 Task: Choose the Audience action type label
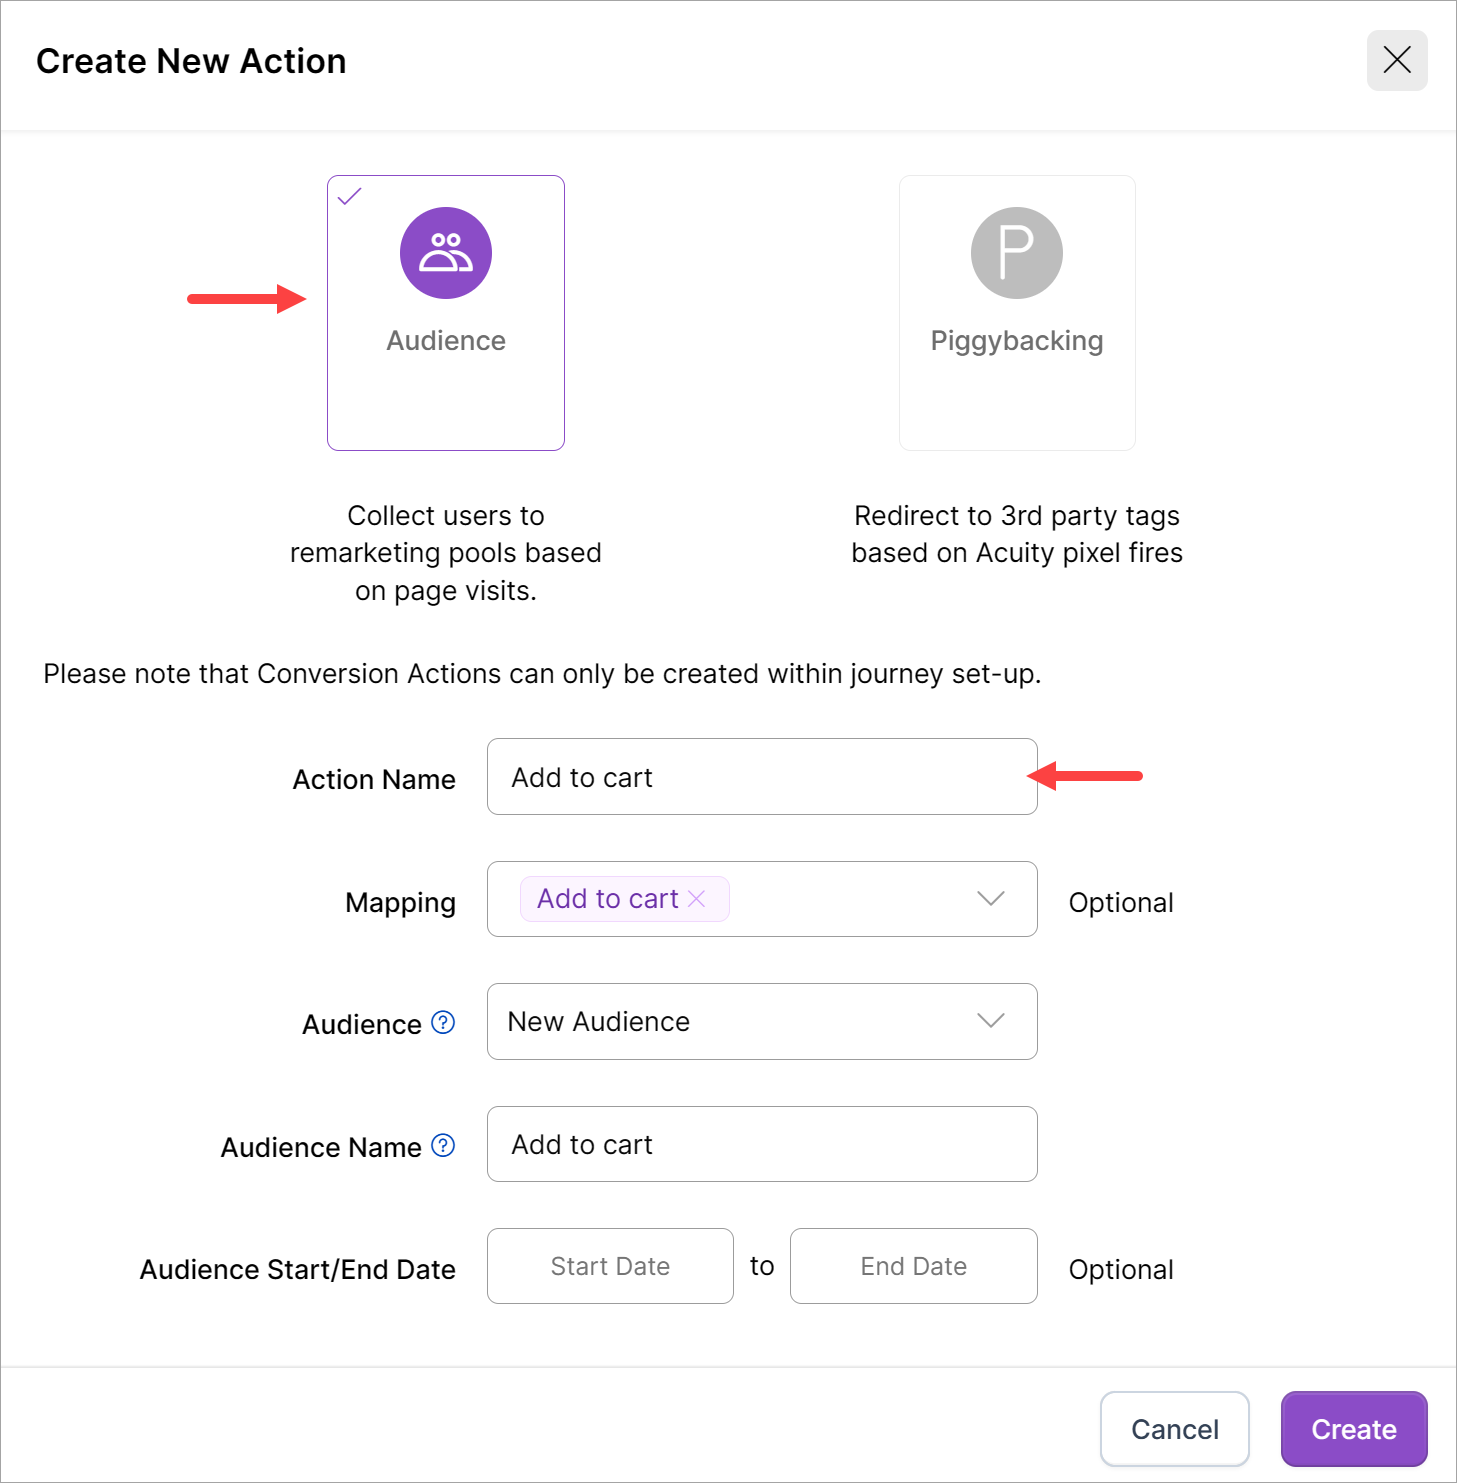point(445,341)
